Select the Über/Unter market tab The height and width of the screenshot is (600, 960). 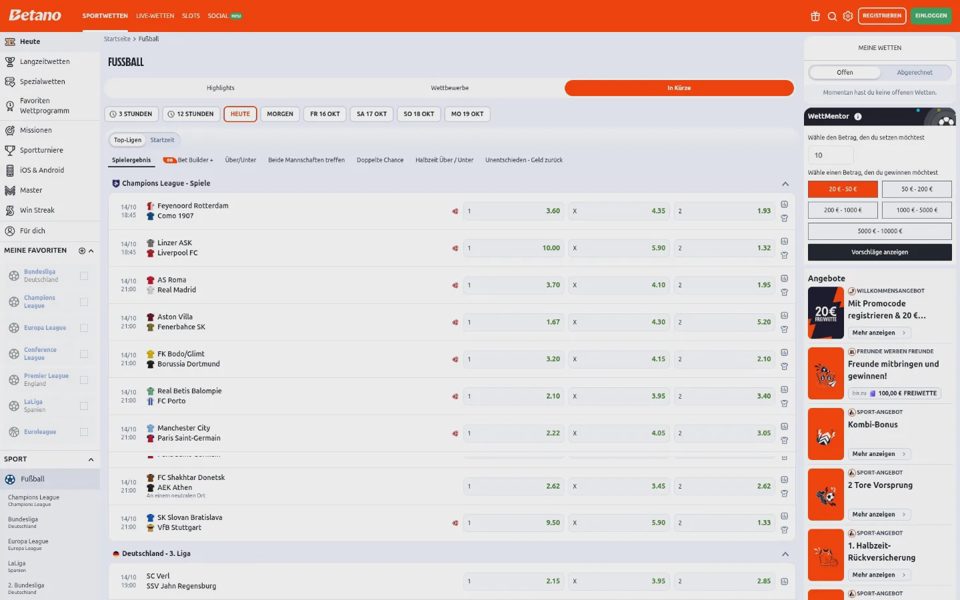(240, 160)
